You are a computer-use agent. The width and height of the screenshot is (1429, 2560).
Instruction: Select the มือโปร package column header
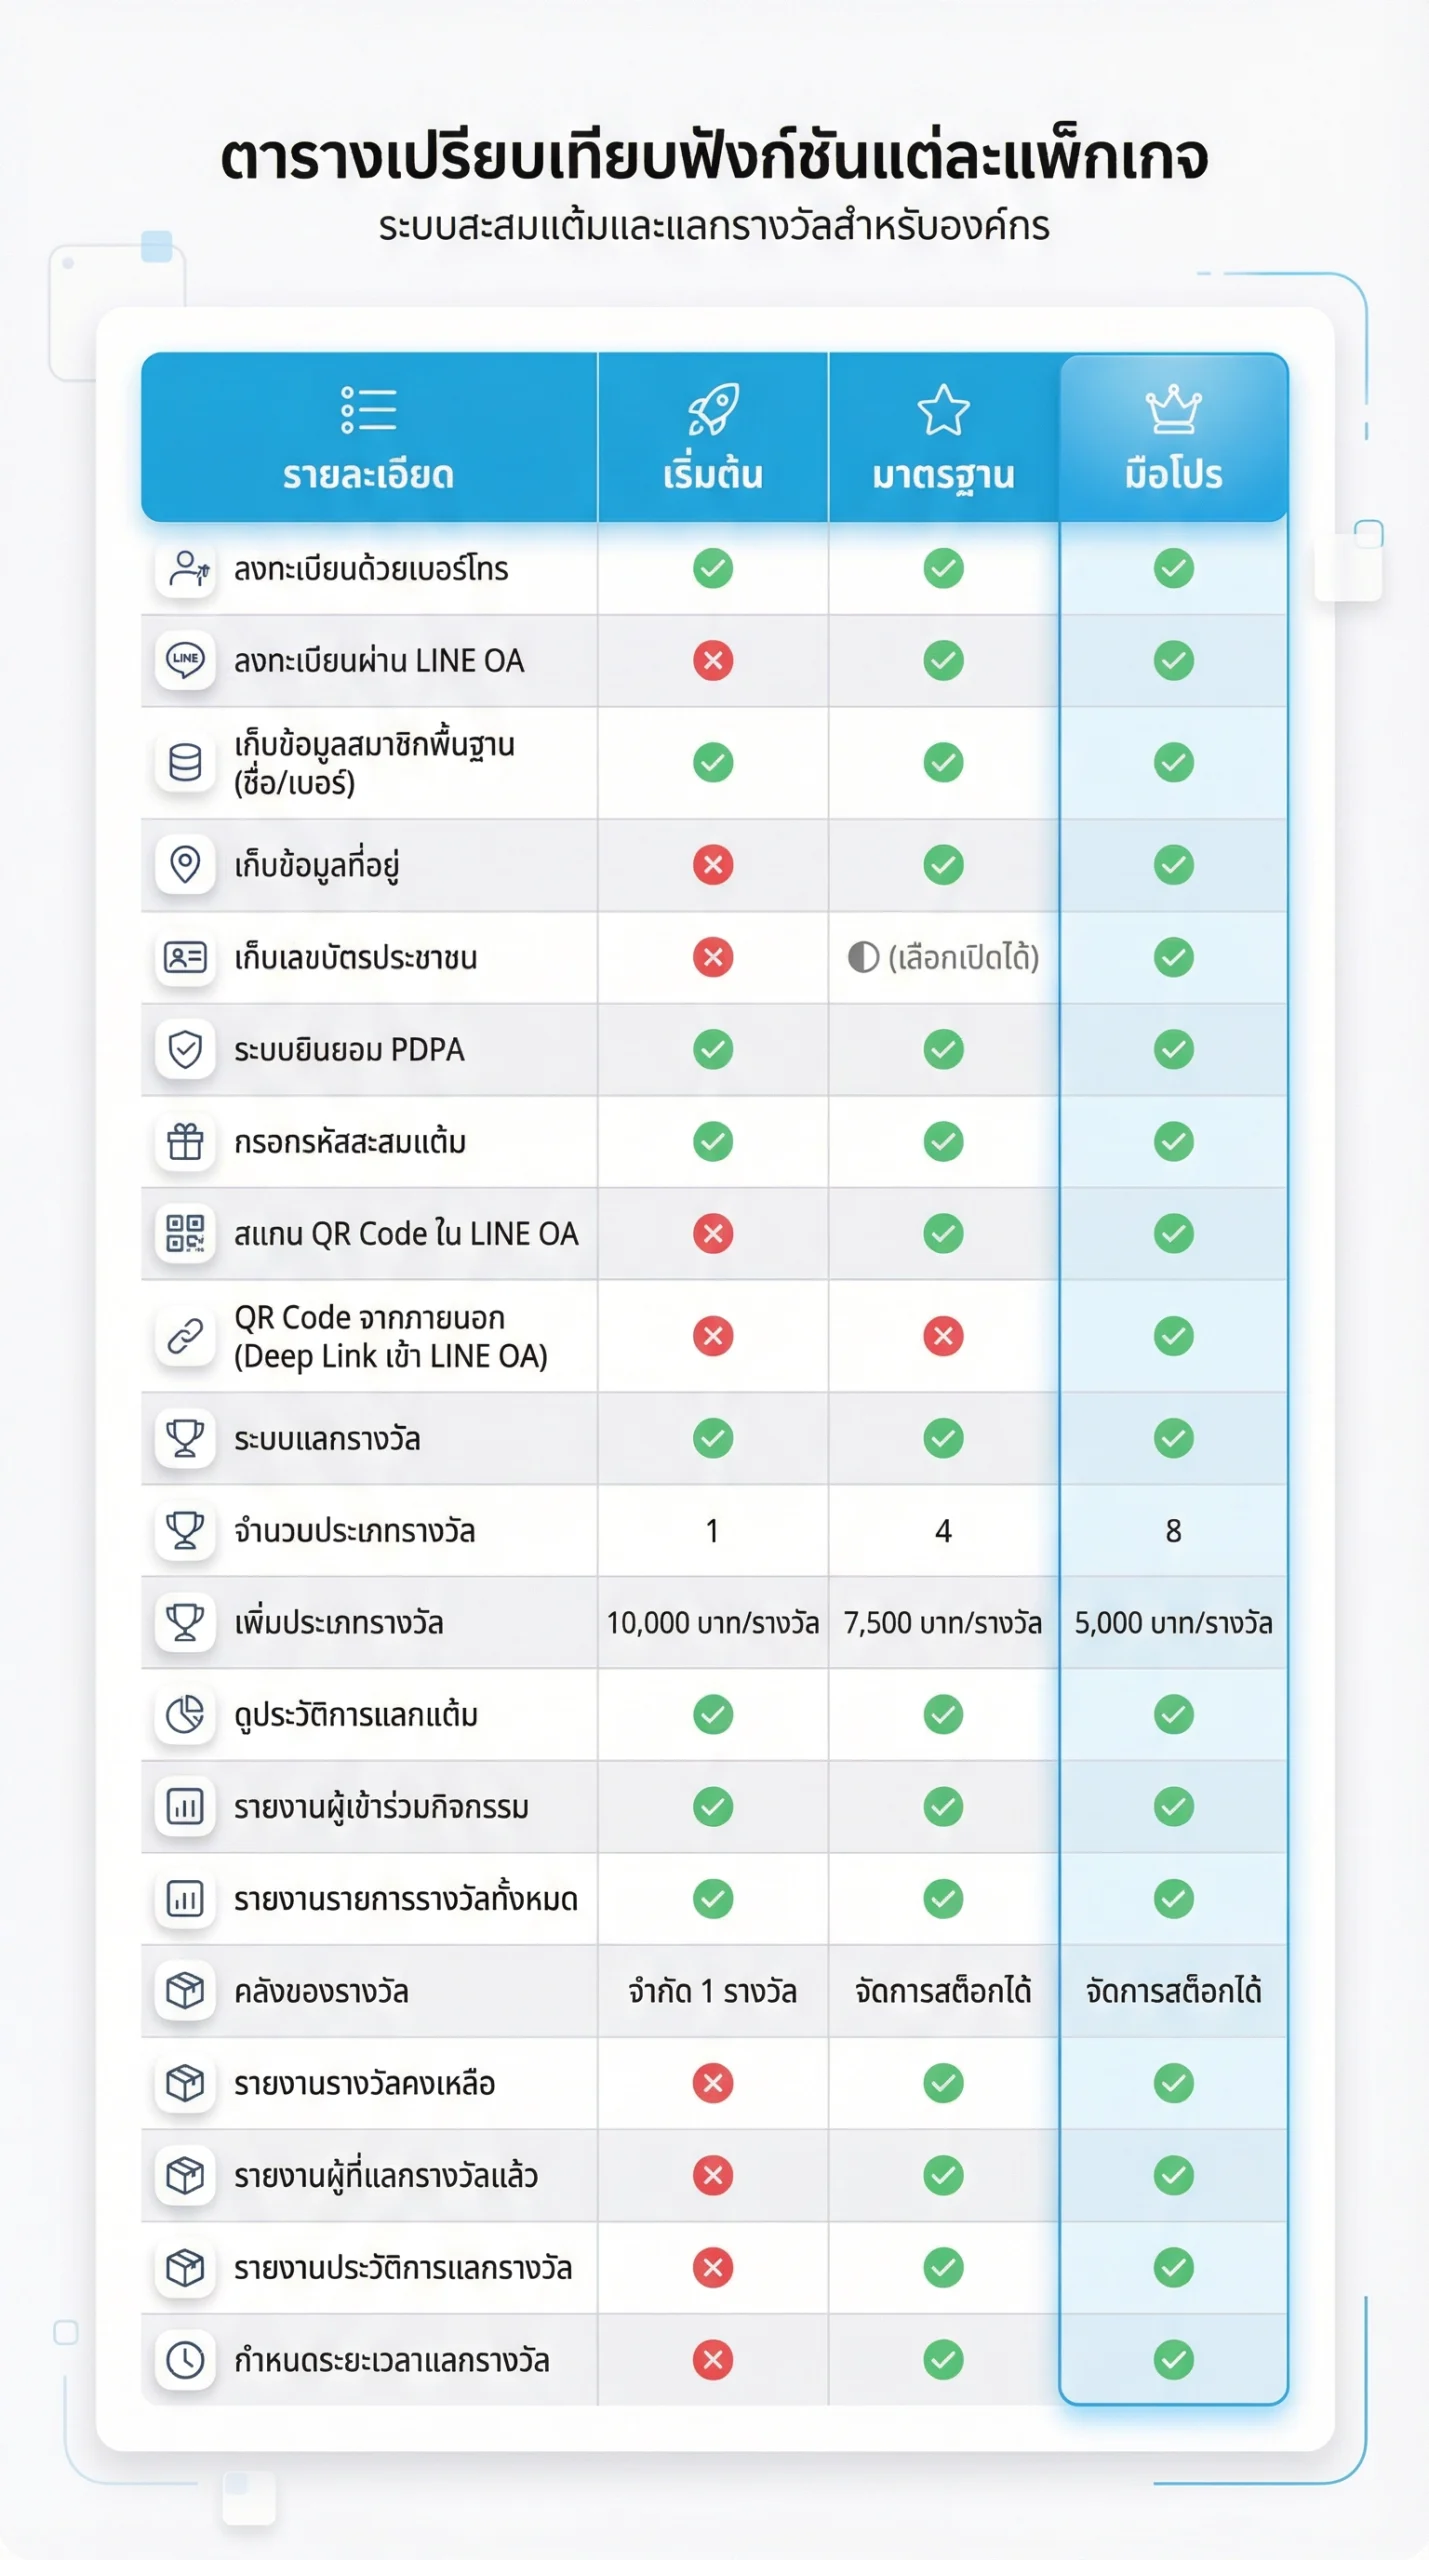[x=1173, y=473]
